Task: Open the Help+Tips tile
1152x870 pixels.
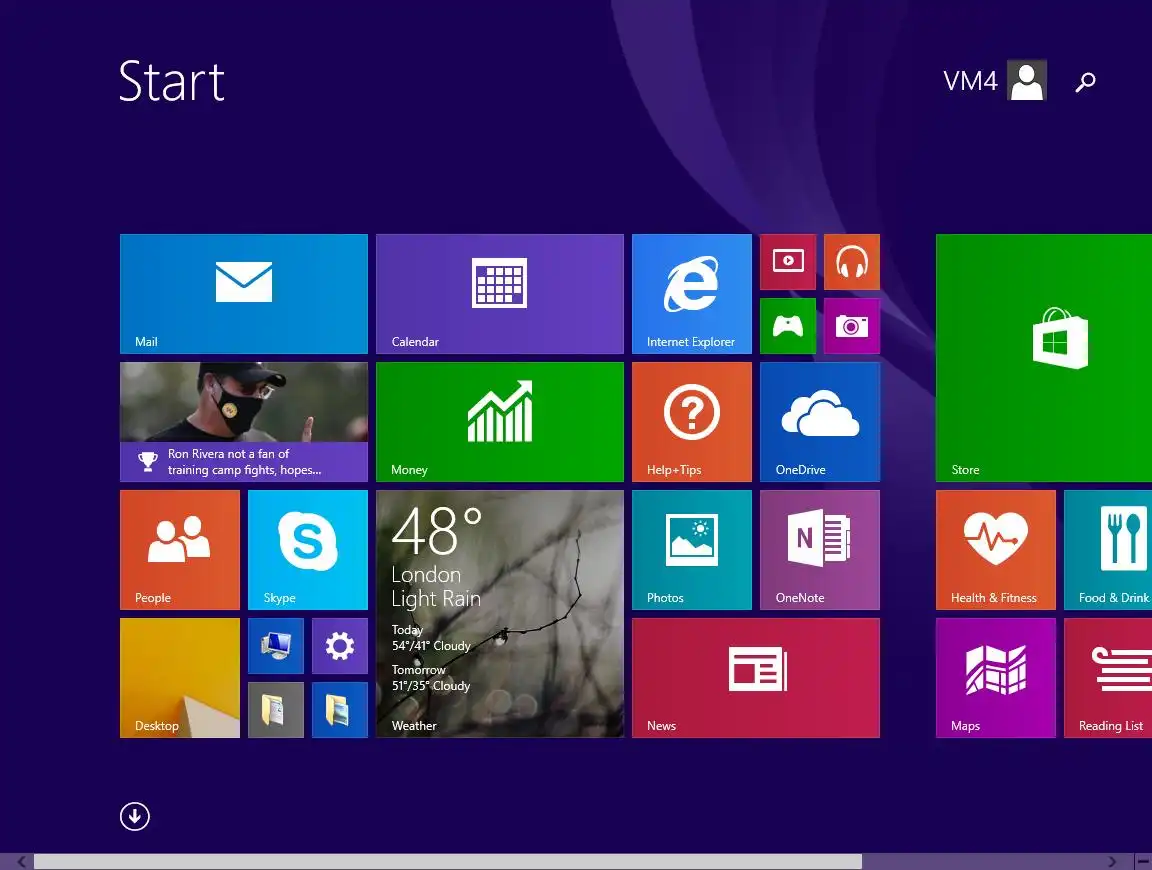Action: 691,422
